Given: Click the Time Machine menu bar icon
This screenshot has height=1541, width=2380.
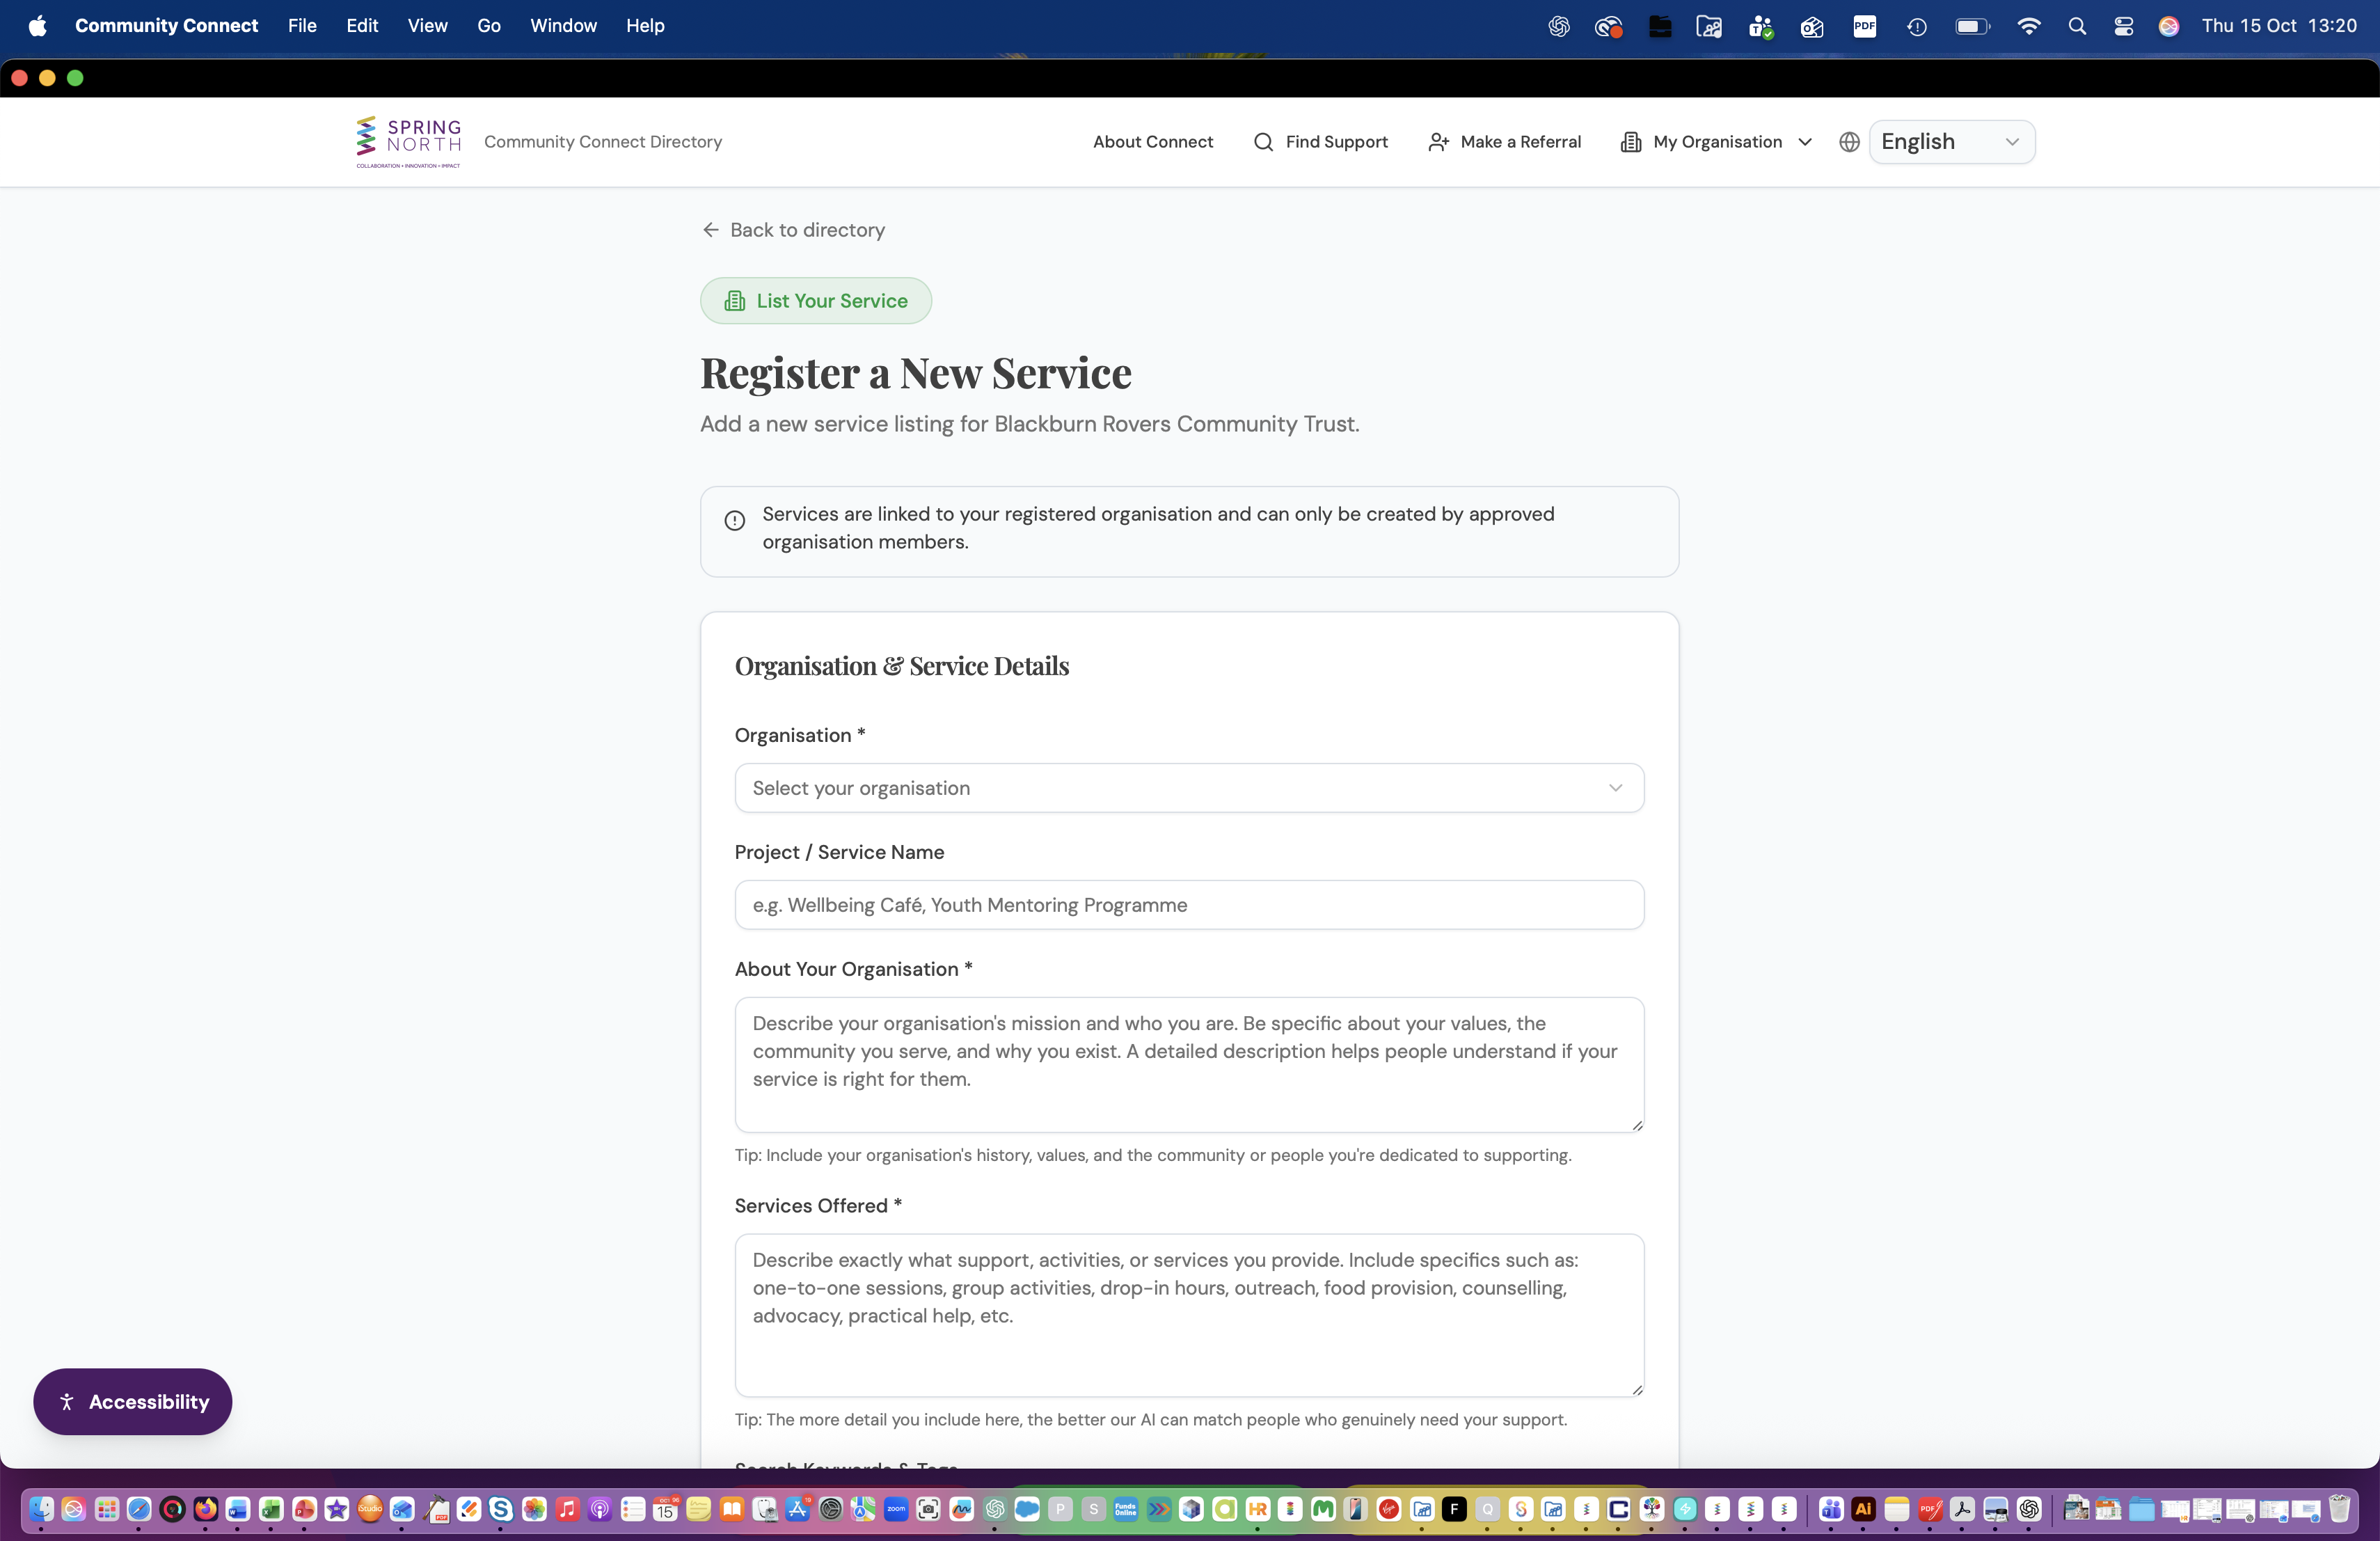Looking at the screenshot, I should (x=1916, y=26).
